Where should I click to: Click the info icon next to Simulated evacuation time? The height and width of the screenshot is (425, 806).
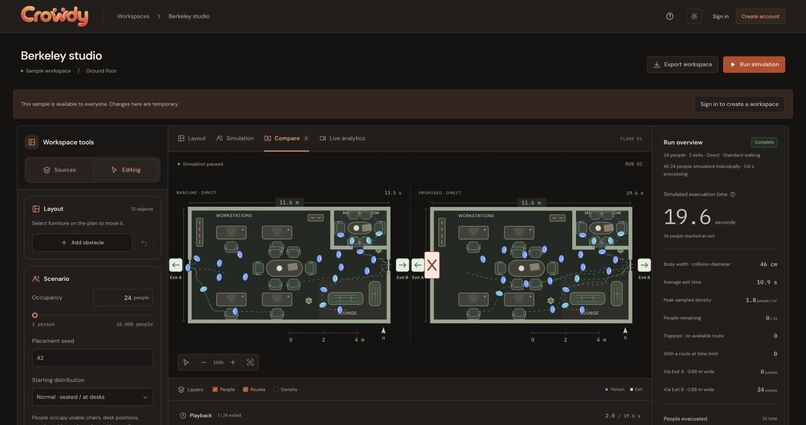click(x=732, y=194)
